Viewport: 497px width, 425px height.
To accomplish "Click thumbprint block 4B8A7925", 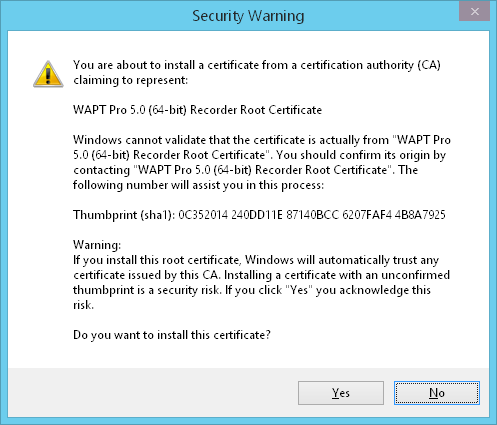I will point(420,215).
